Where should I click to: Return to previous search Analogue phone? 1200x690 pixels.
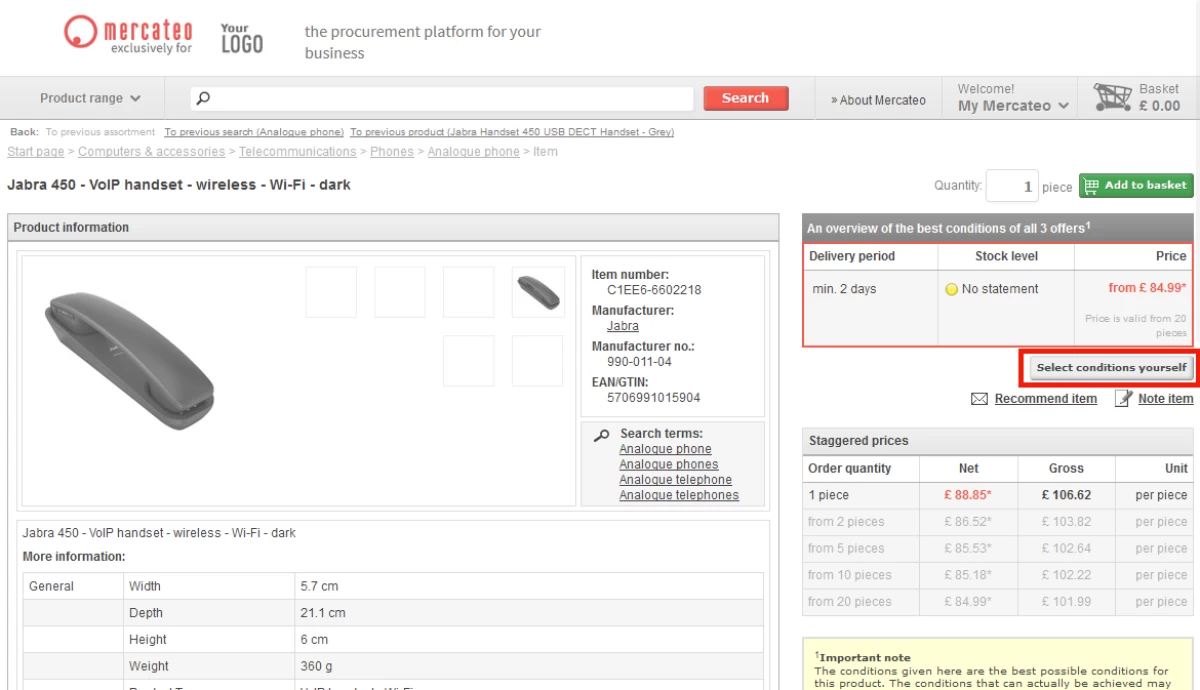(254, 132)
